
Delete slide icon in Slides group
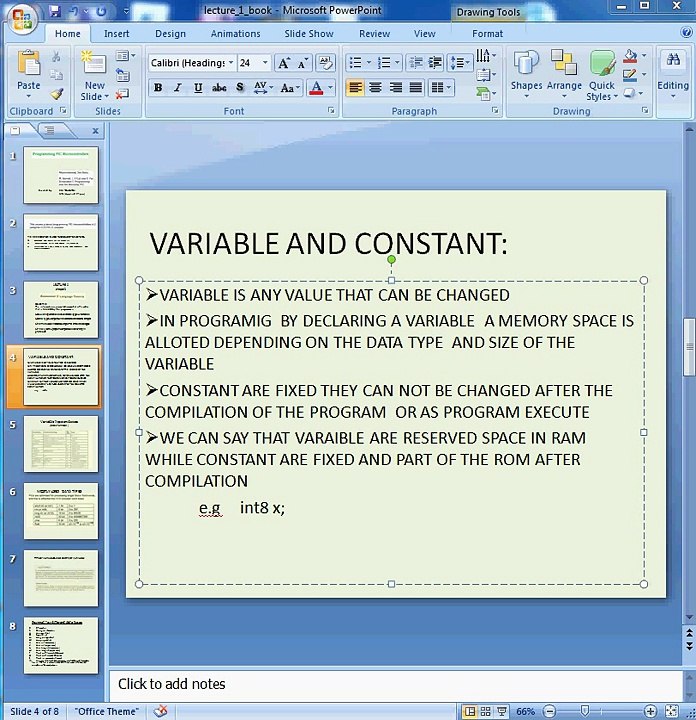[122, 95]
